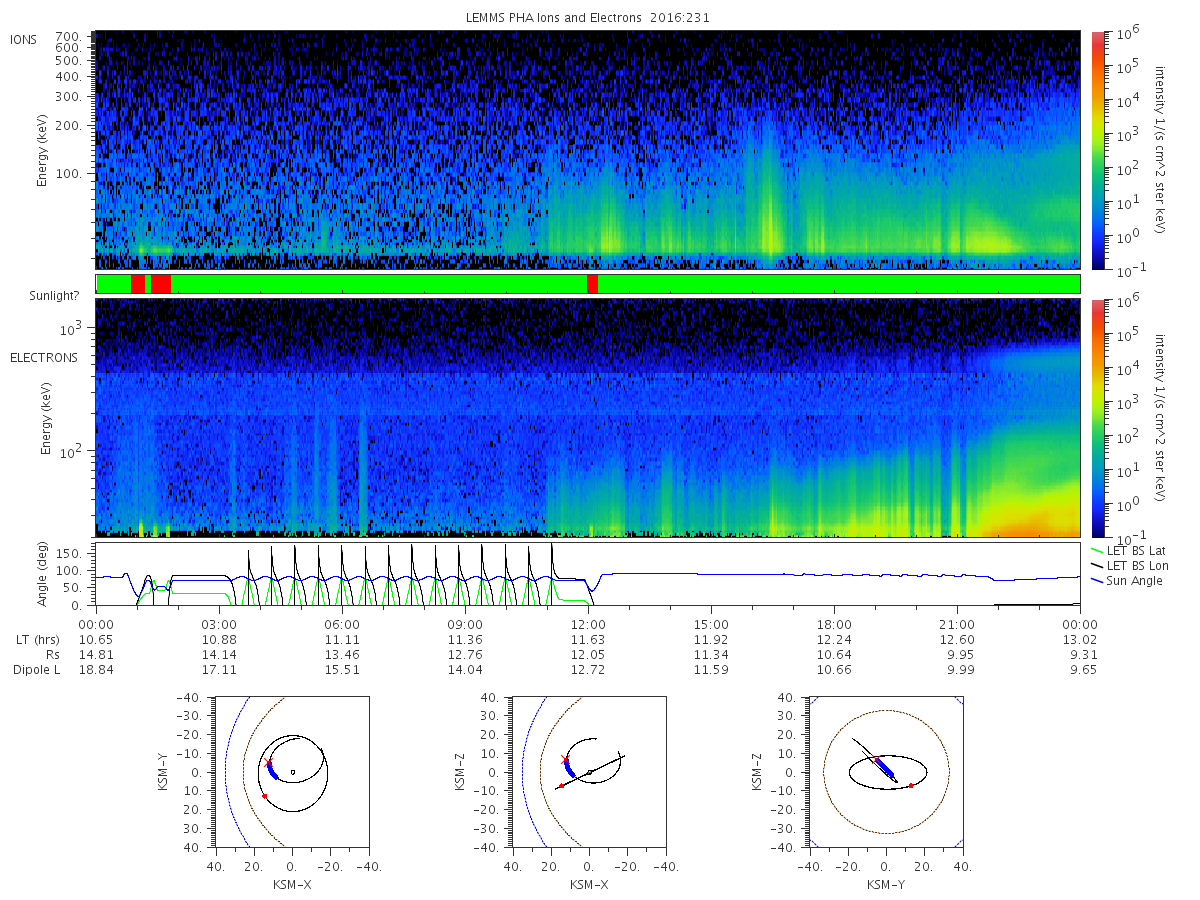The image size is (1200, 900).
Task: Click the Dipole L row label
Action: coord(36,670)
